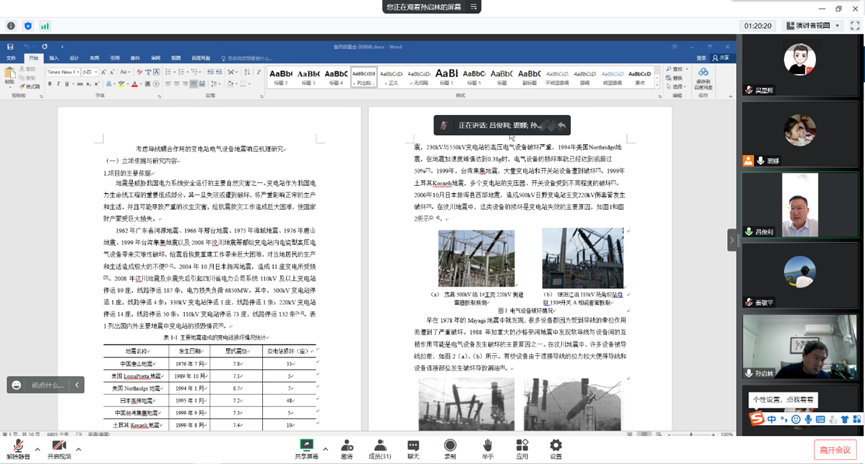Click the 共享屏幕 share screen icon
Viewport: 865px width, 464px height.
coord(306,445)
